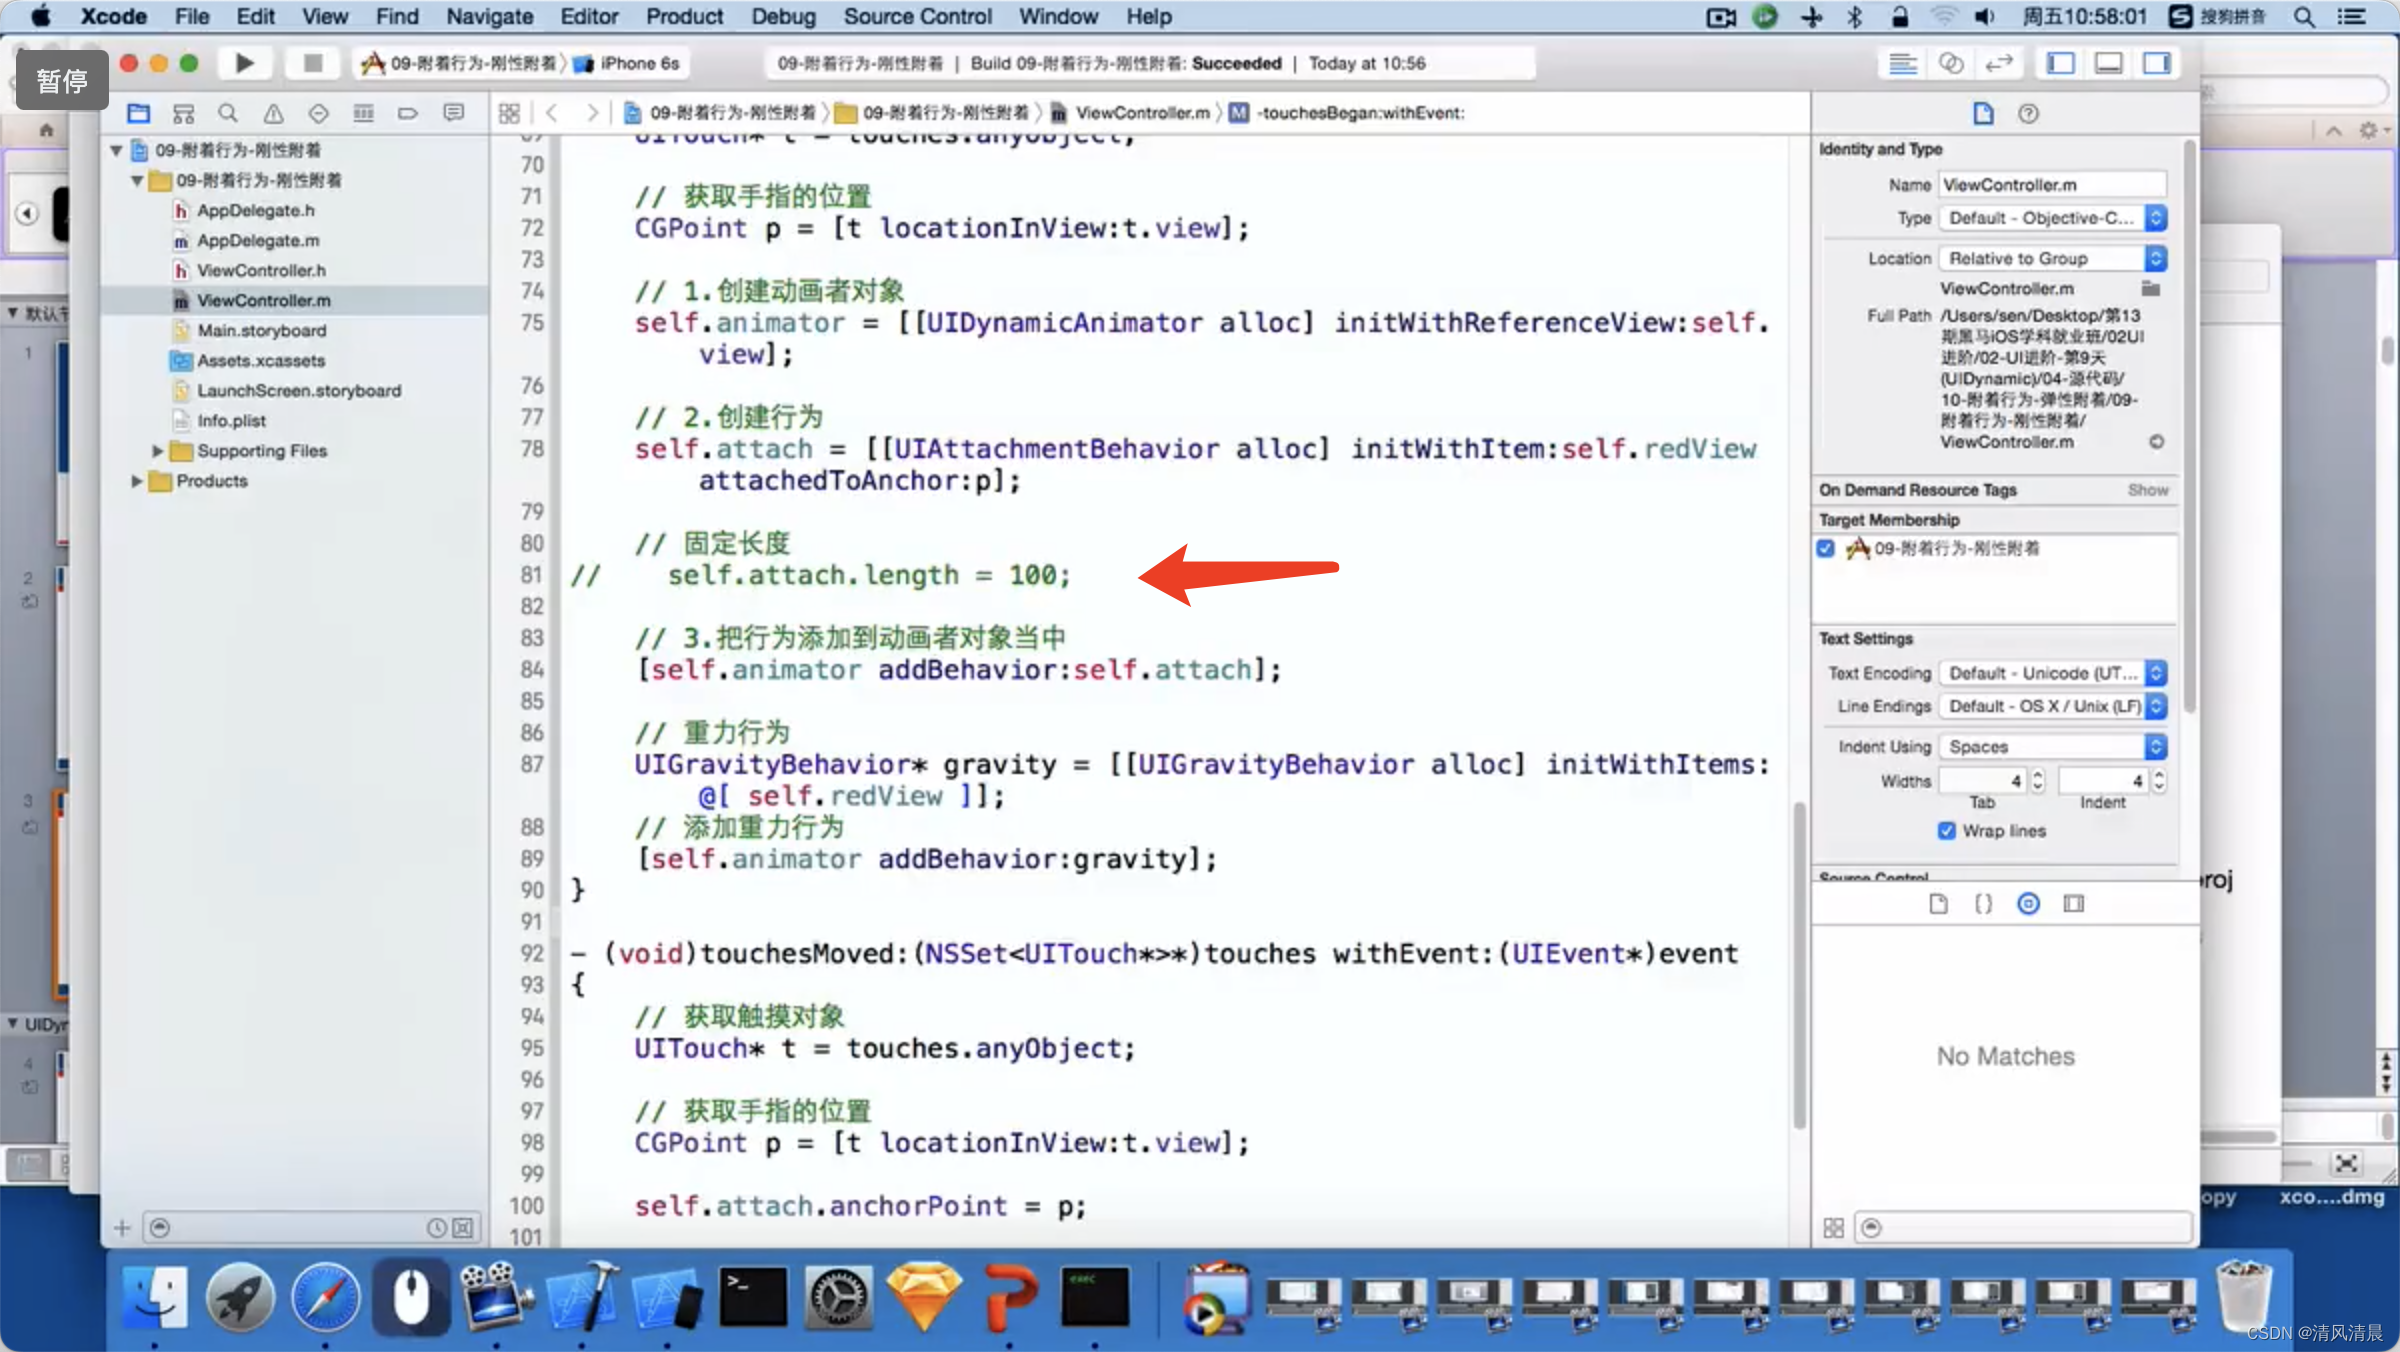Screen dimensions: 2400x1352
Task: Click the add new file icon in navigator
Action: pos(124,1225)
